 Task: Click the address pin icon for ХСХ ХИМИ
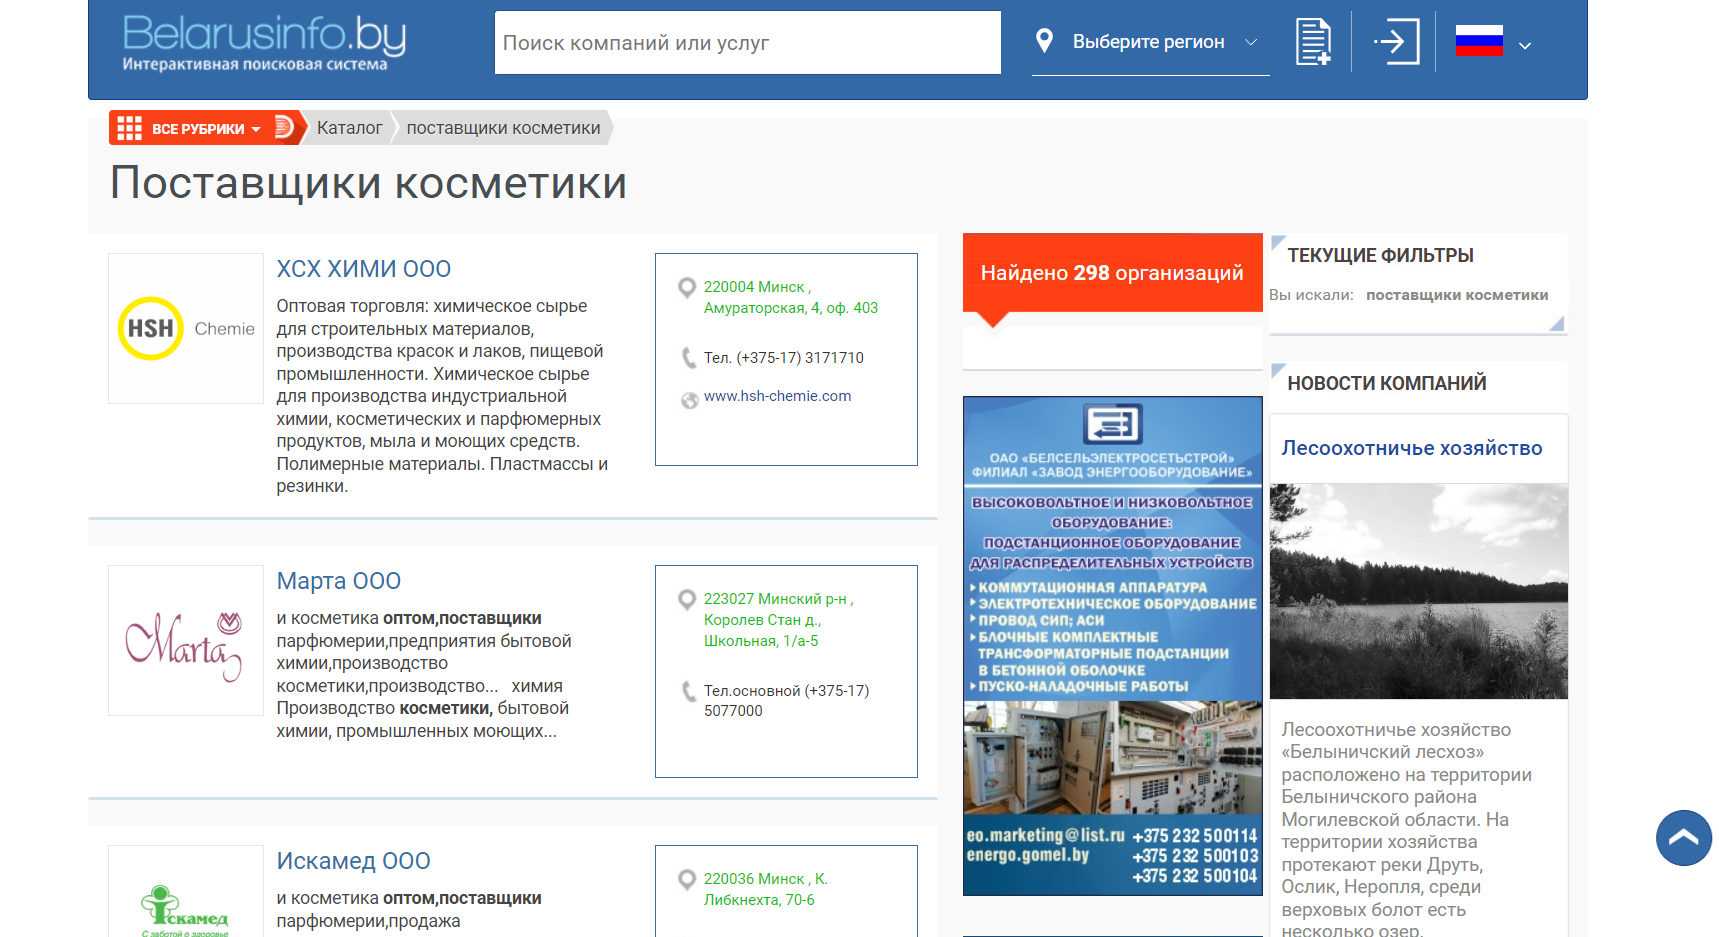687,288
